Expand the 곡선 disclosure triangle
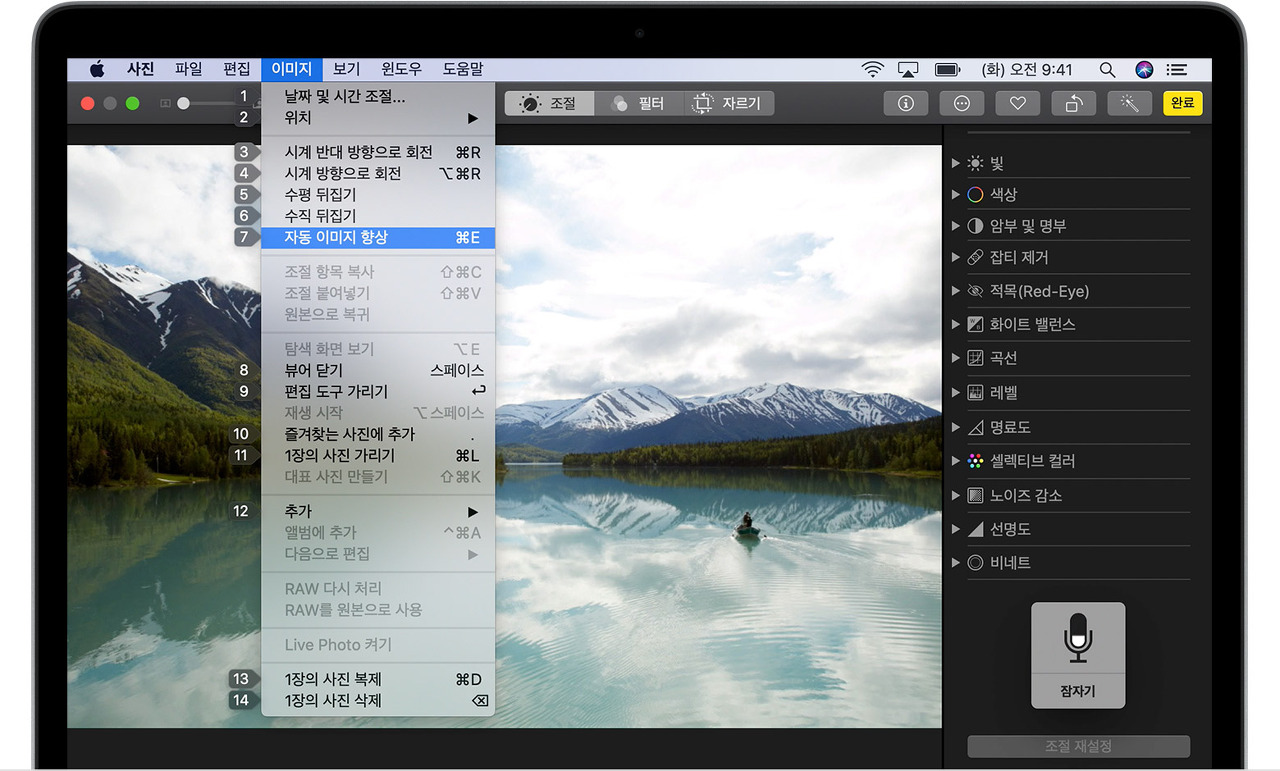This screenshot has height=771, width=1280. (x=956, y=357)
